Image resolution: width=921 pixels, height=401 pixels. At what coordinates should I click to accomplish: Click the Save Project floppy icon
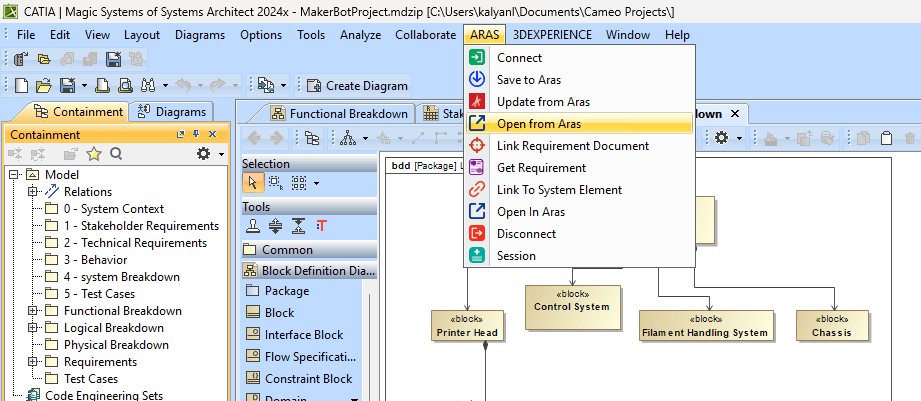click(x=67, y=86)
